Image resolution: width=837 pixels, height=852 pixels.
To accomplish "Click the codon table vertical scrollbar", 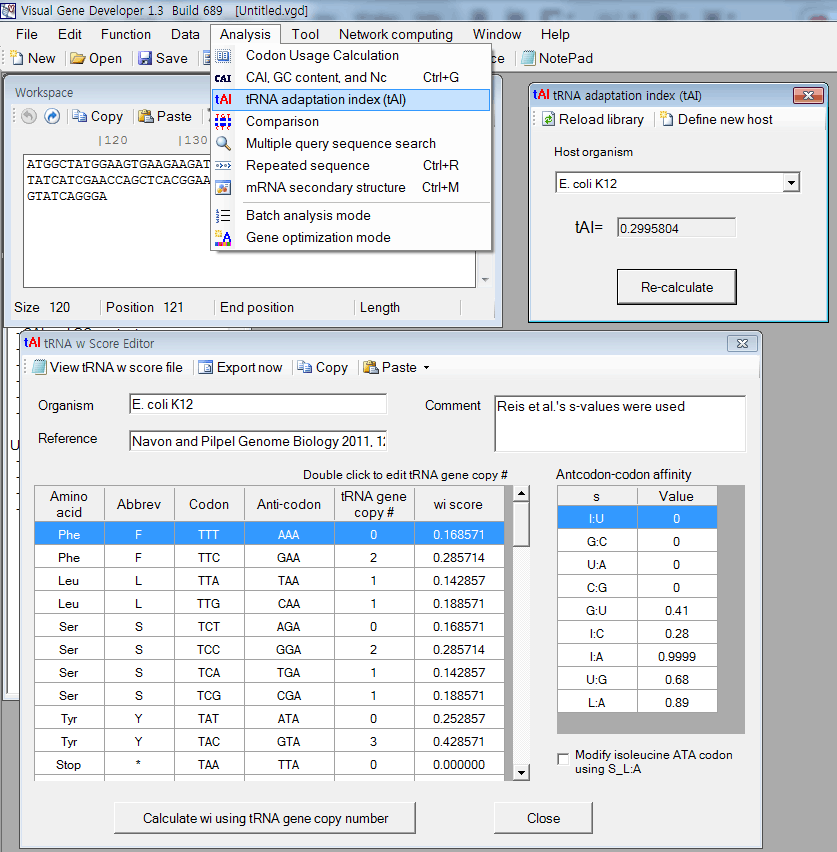I will [x=521, y=650].
